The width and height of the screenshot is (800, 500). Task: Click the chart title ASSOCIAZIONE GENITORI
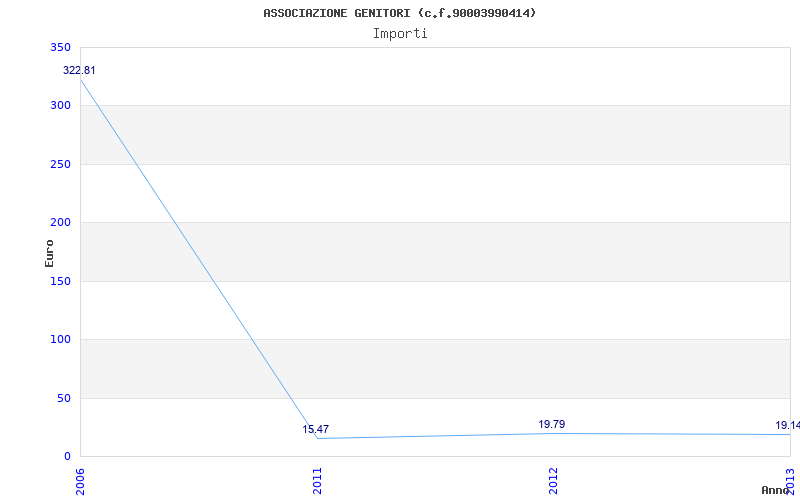click(x=399, y=13)
